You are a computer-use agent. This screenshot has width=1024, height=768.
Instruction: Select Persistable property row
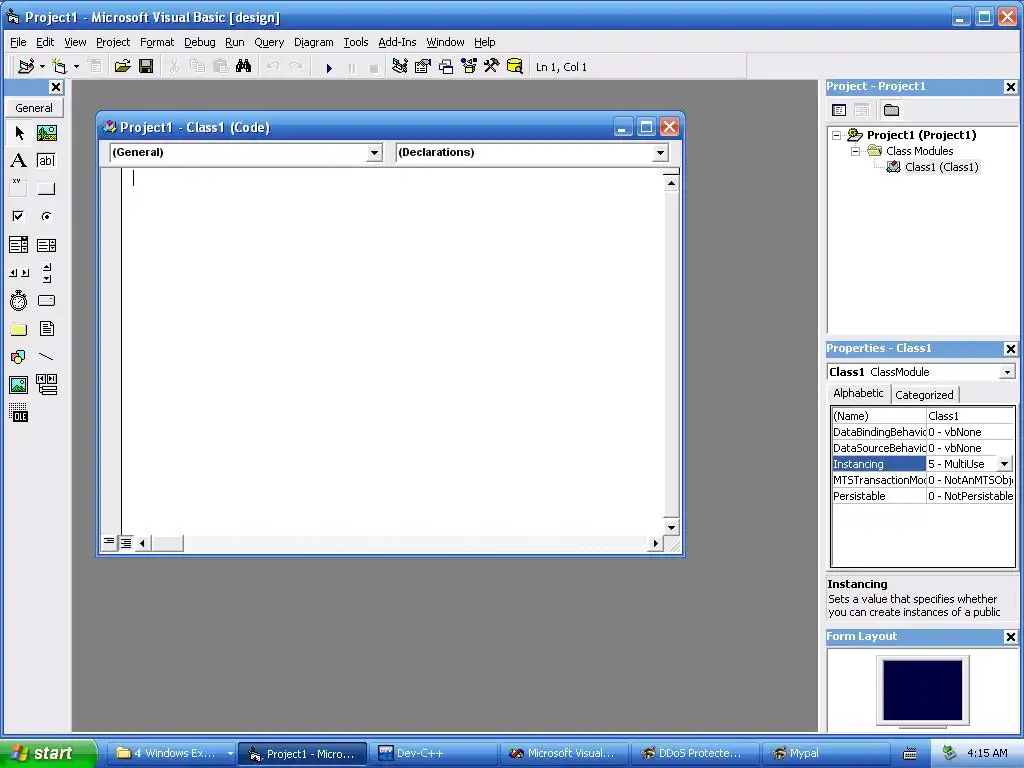click(x=923, y=496)
